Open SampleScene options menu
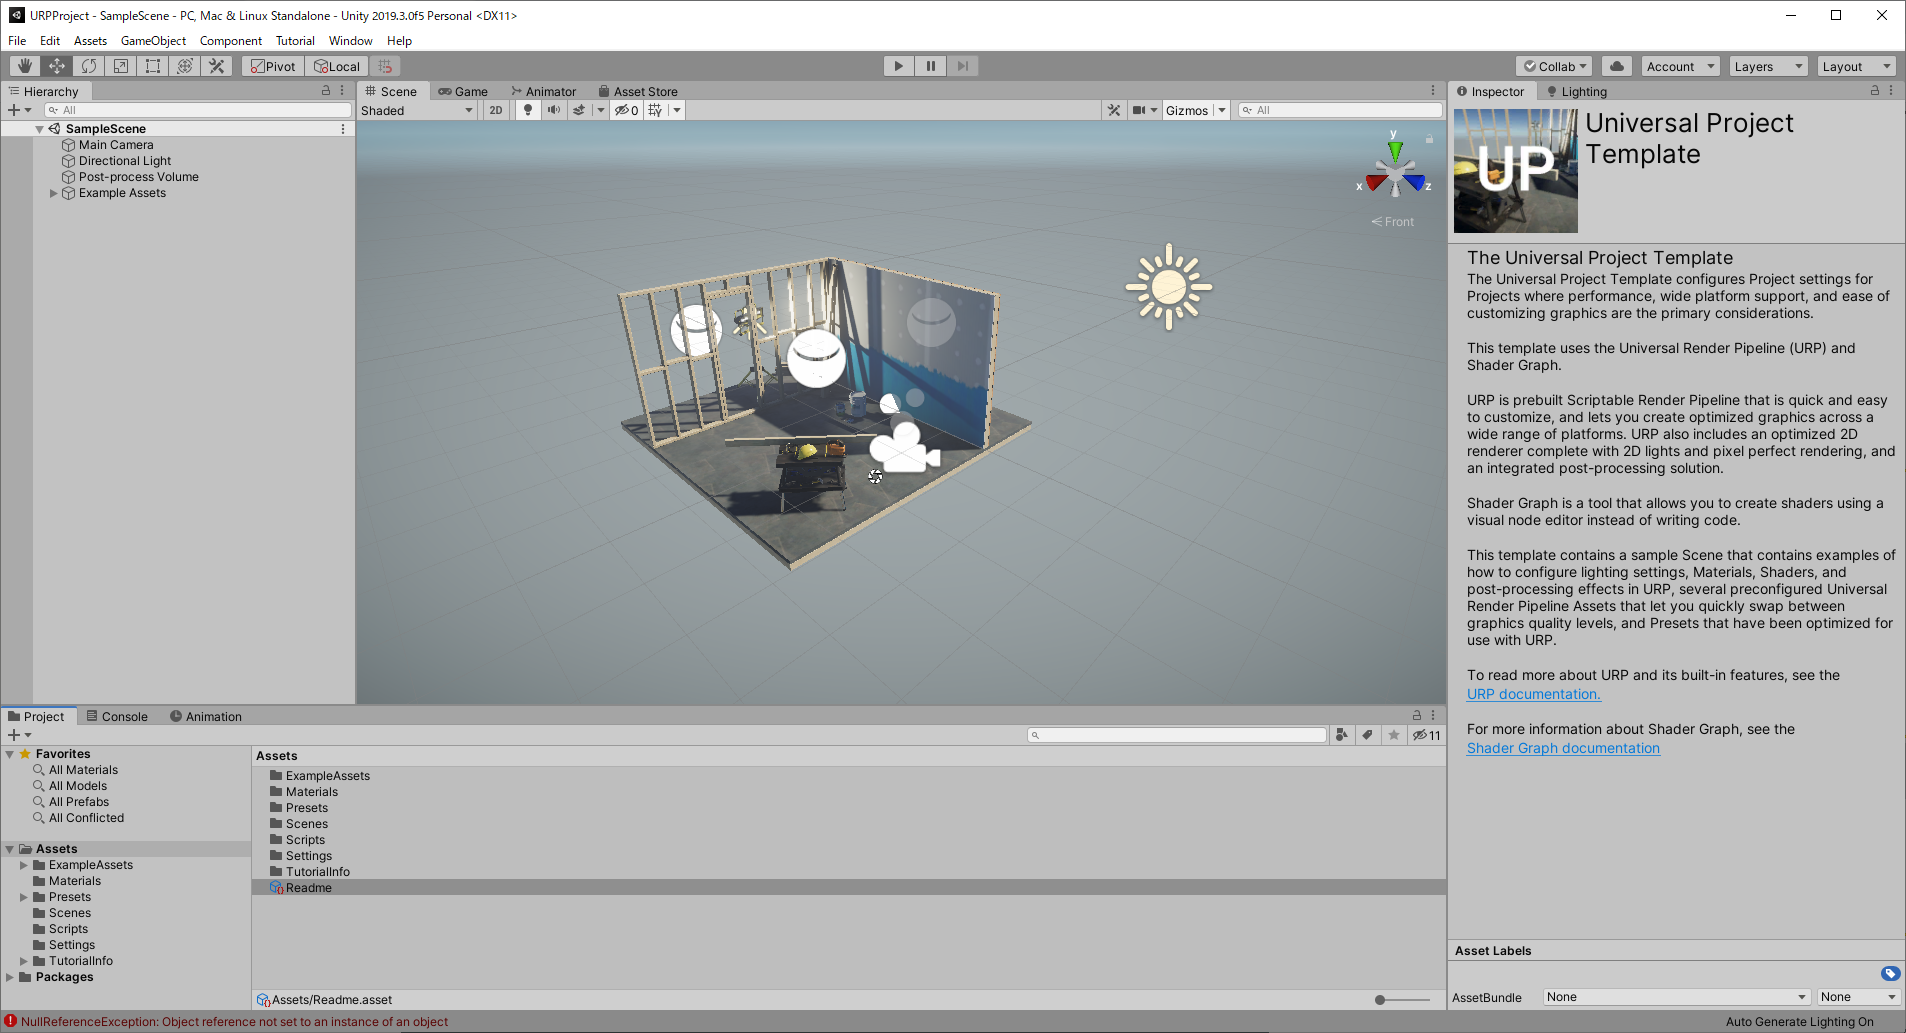Image resolution: width=1906 pixels, height=1033 pixels. tap(343, 129)
